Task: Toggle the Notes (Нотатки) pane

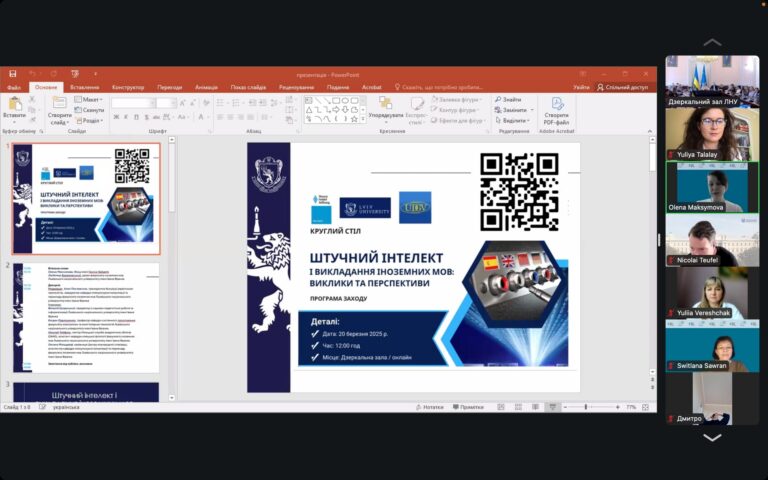Action: coord(428,407)
